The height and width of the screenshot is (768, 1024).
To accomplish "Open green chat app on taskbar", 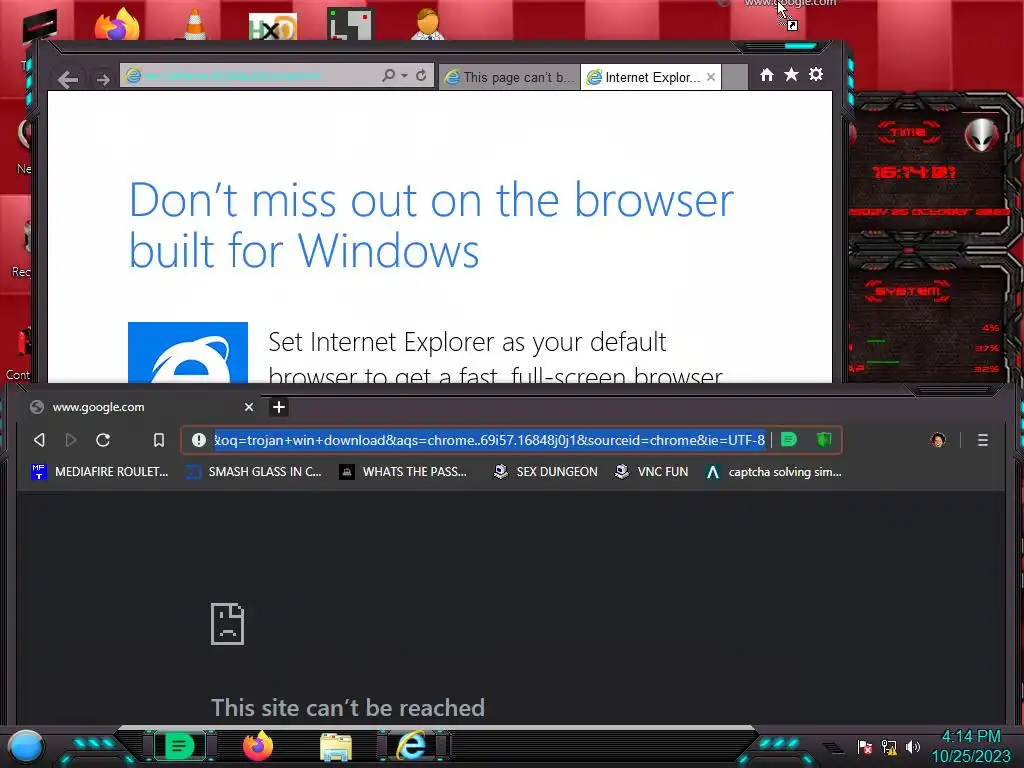I will coord(179,746).
